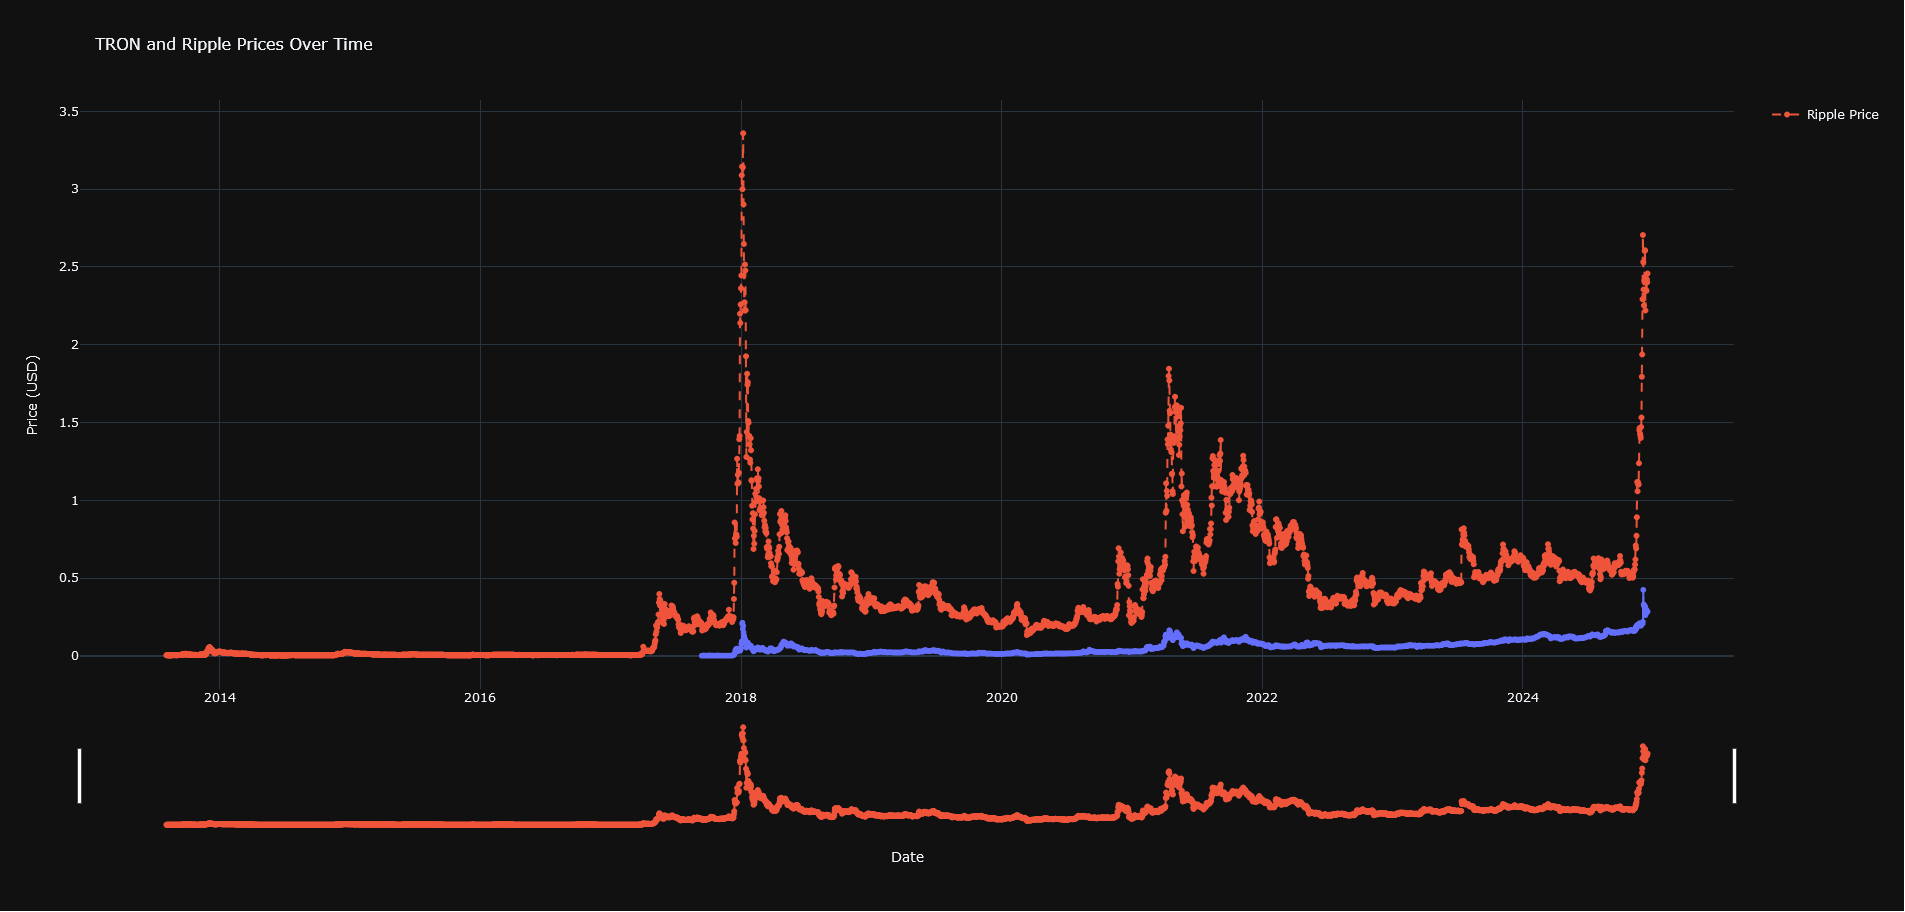Click the 2 y-axis tick label
Image resolution: width=1905 pixels, height=912 pixels.
point(75,345)
